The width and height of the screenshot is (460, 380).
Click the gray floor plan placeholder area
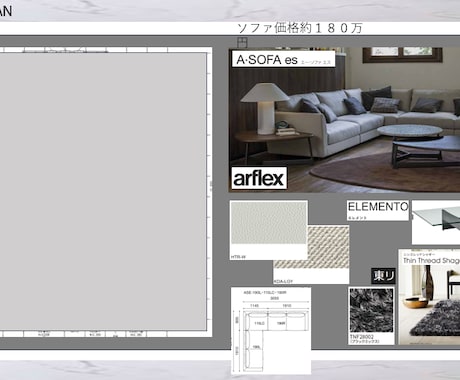point(102,191)
